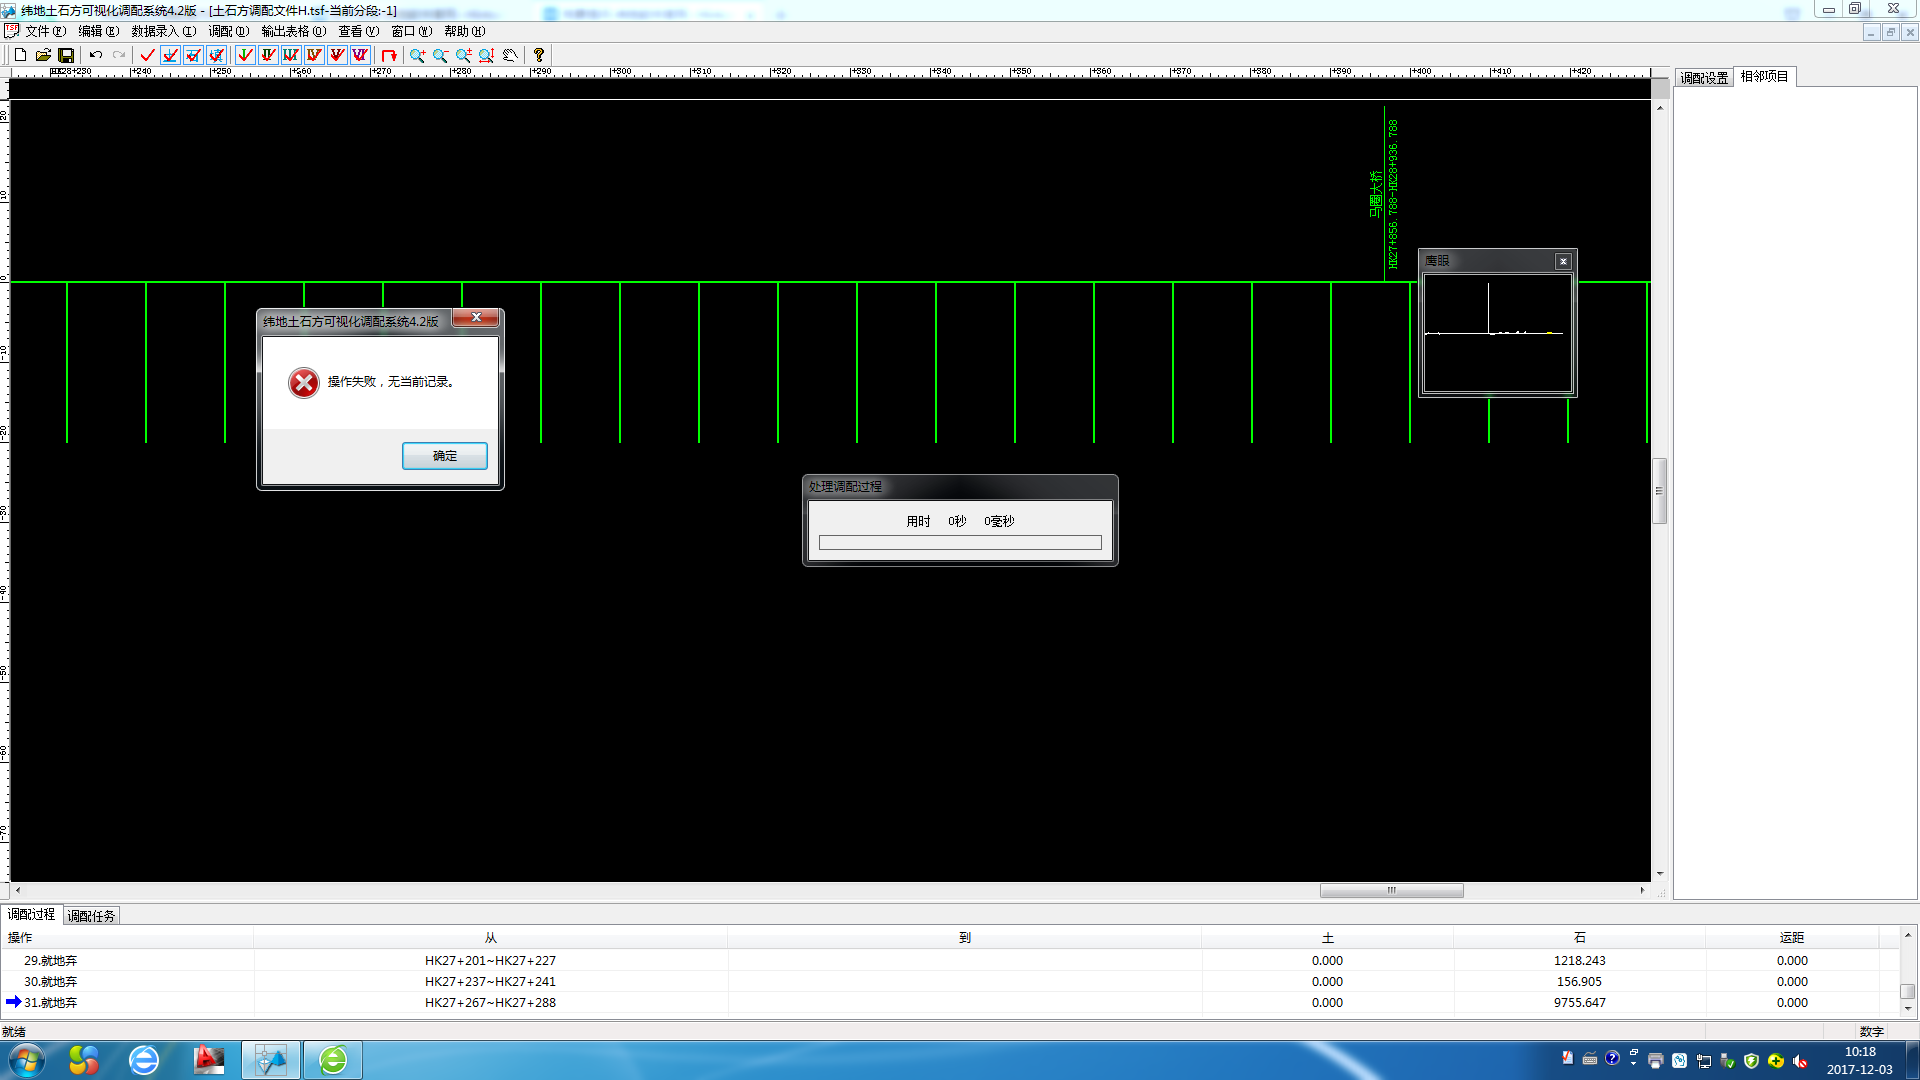Open the 帮助(H) menu
1920x1080 pixels.
tap(464, 31)
